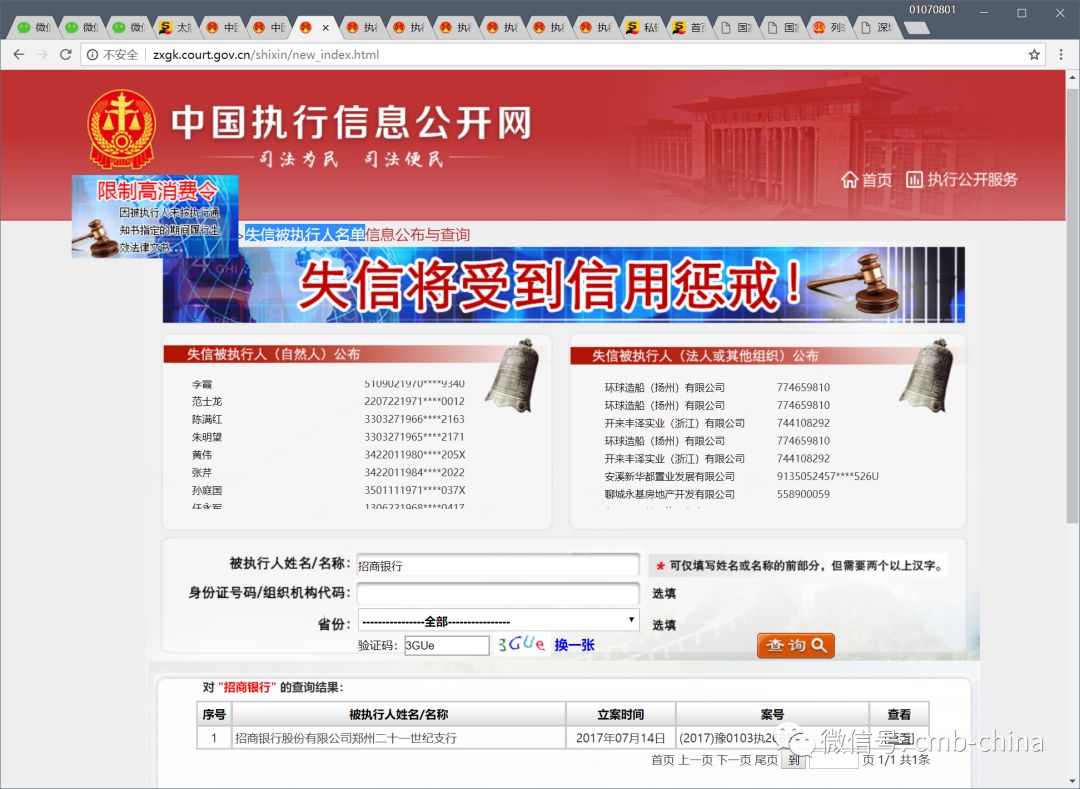
Task: Click the name 朱明望 in natural persons list
Action: coord(207,437)
